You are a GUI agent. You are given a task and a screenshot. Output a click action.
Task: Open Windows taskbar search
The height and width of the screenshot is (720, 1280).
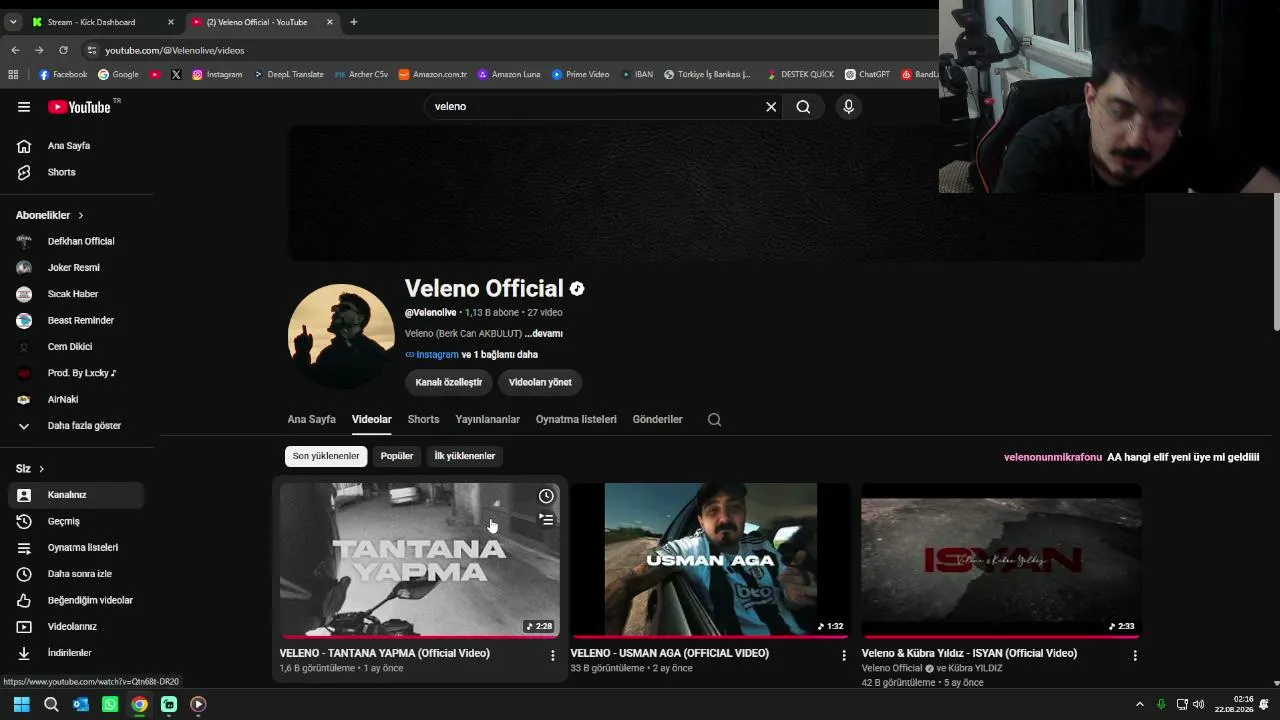51,704
